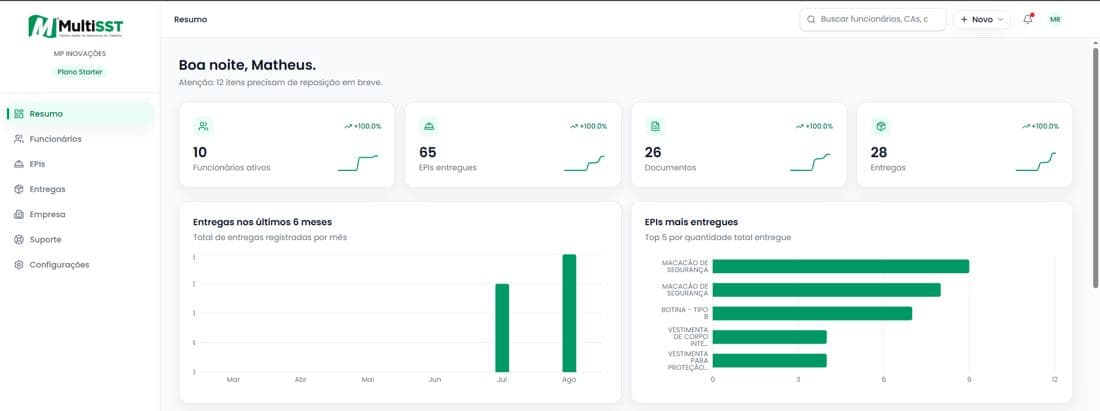The image size is (1100, 411).
Task: Click the search field for funcionários
Action: pyautogui.click(x=873, y=20)
